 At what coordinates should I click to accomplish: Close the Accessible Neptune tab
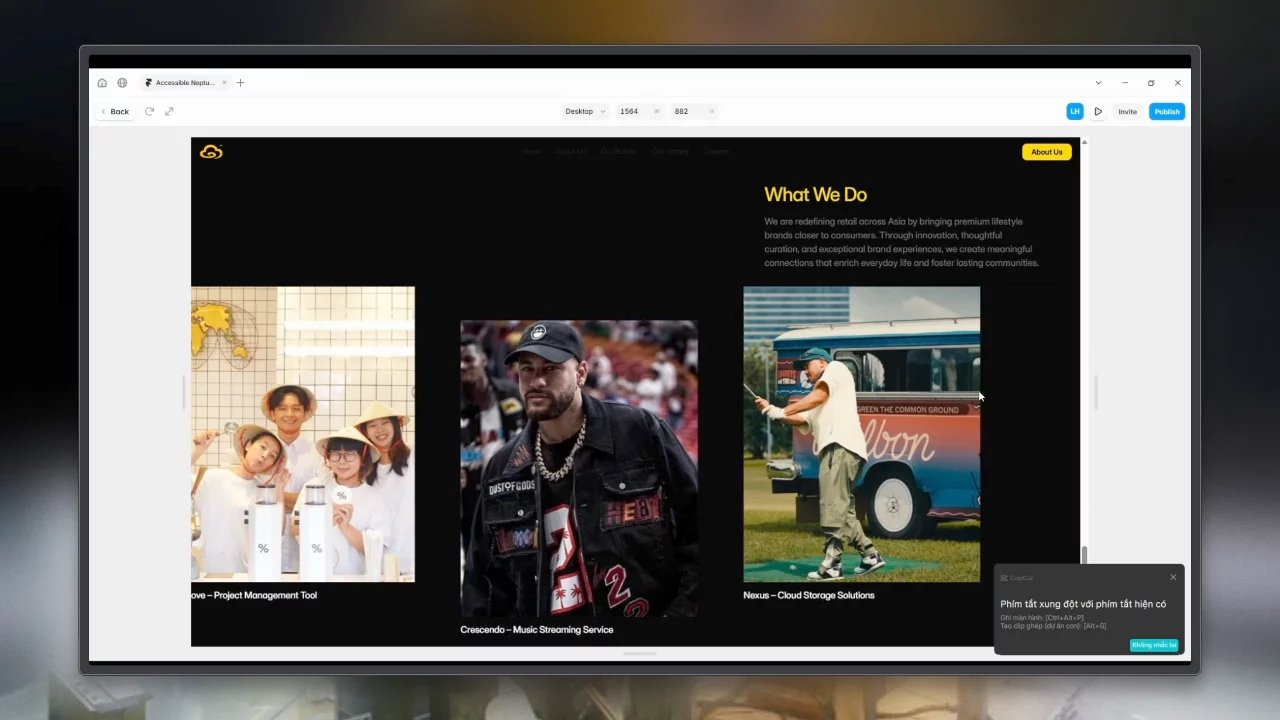[224, 83]
